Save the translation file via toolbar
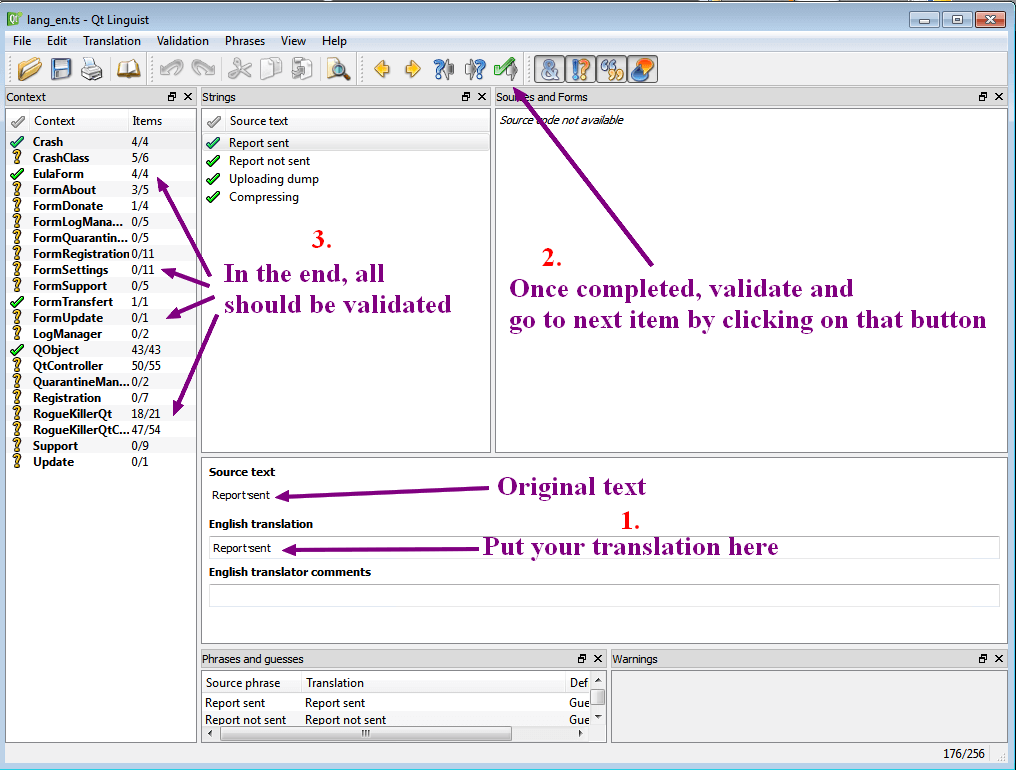The image size is (1016, 770). [61, 69]
